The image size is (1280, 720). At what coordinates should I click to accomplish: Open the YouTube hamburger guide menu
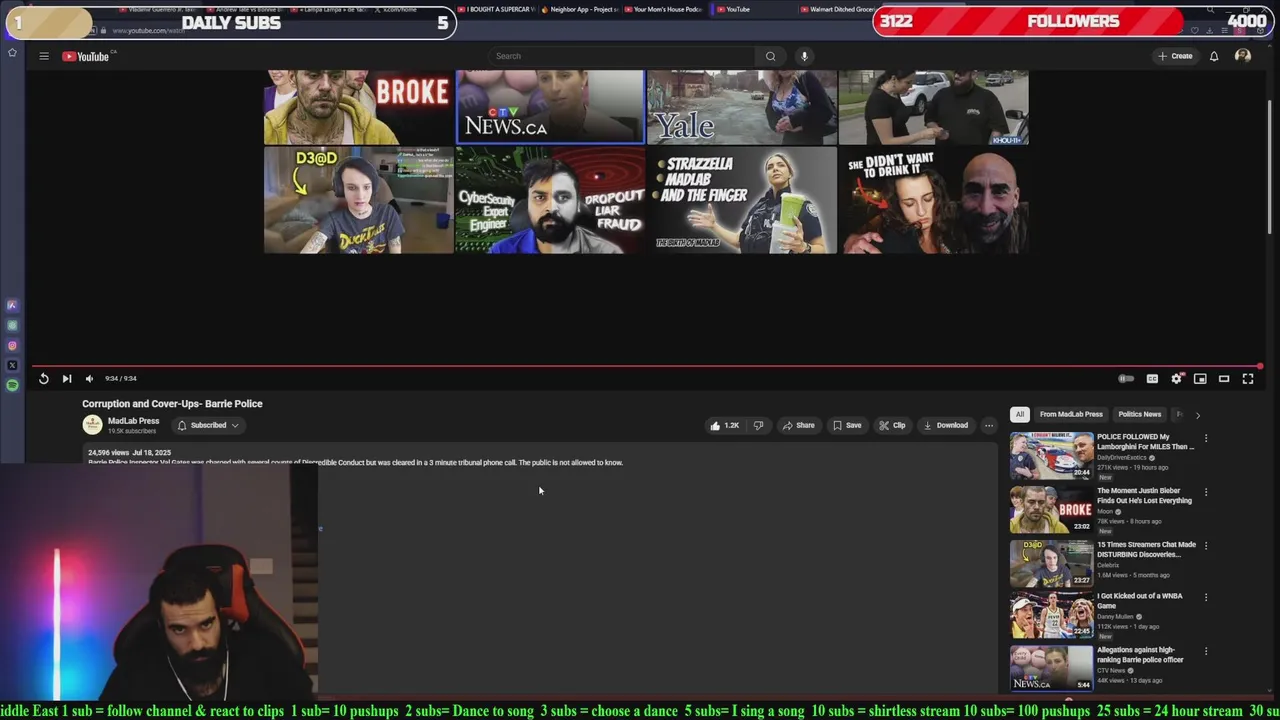pos(44,56)
